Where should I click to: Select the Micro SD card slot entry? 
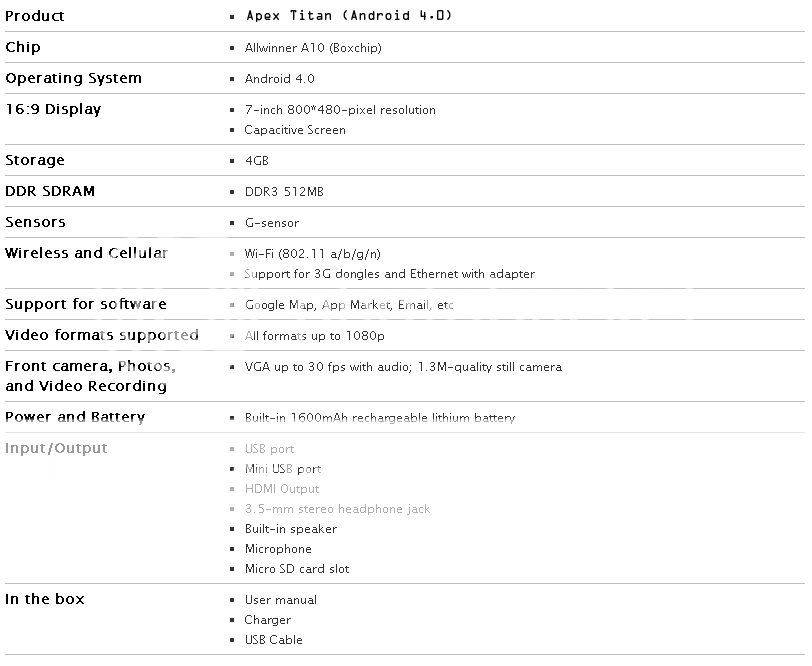click(297, 569)
